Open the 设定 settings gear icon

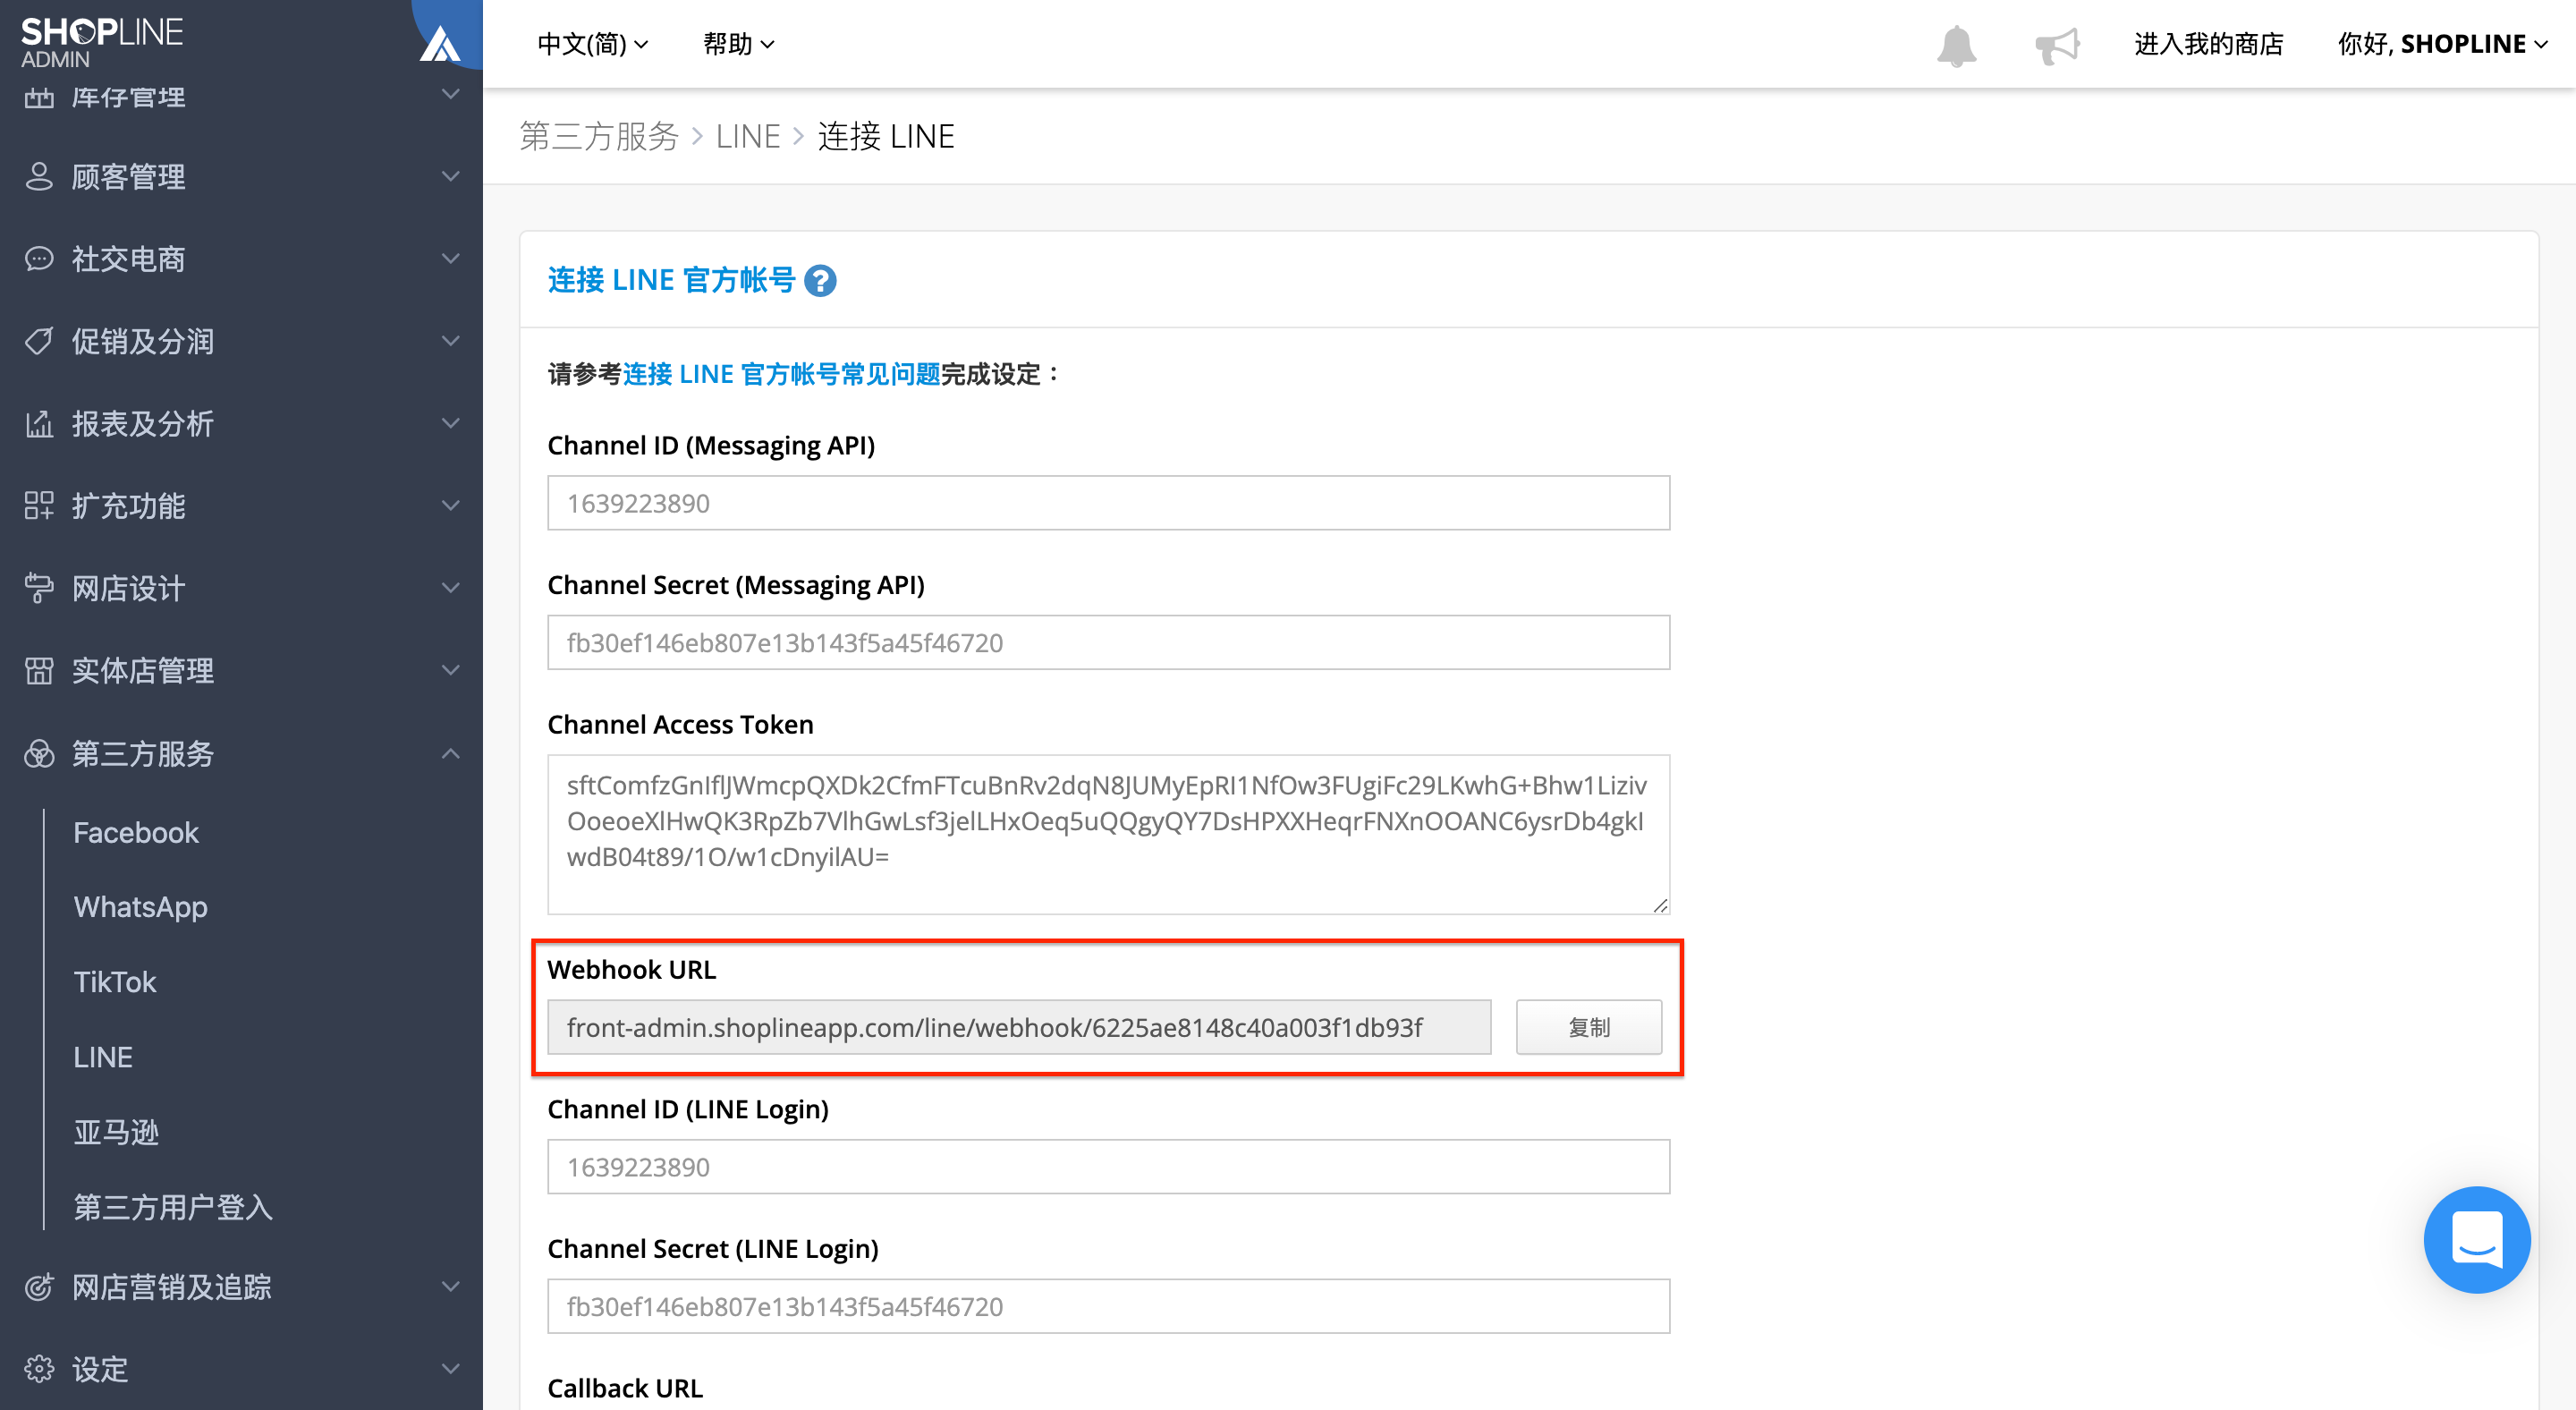point(39,1368)
